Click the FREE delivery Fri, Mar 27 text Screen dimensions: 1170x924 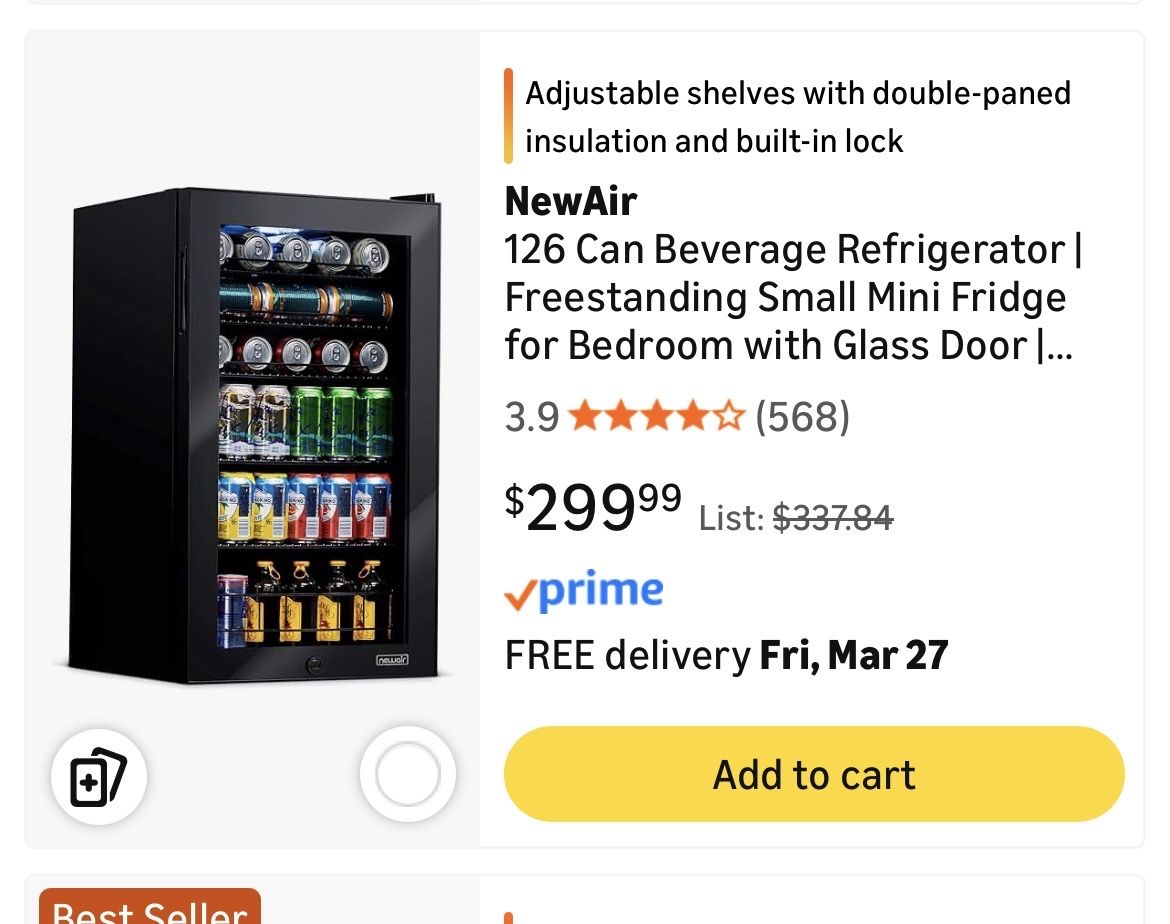(x=726, y=655)
